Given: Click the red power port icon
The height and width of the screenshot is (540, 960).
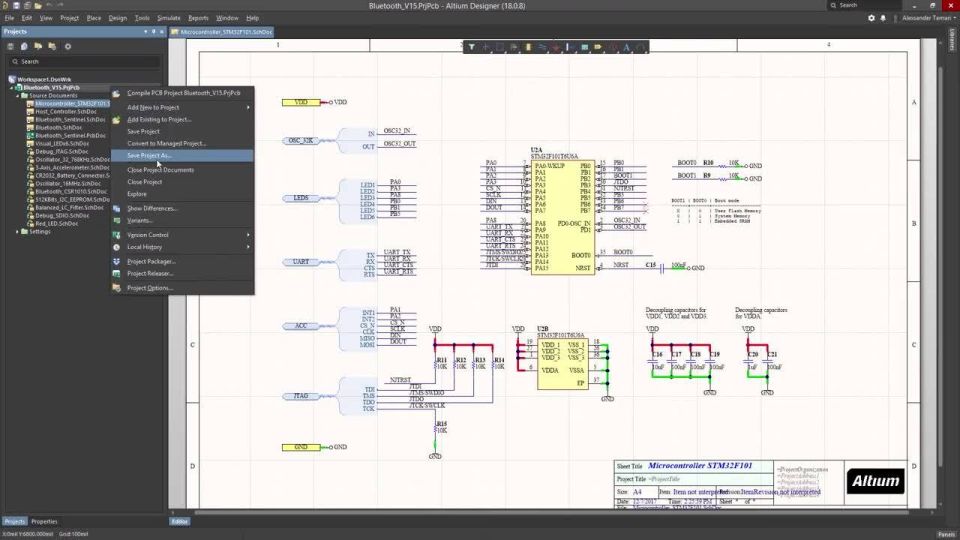Looking at the screenshot, I should pyautogui.click(x=556, y=47).
